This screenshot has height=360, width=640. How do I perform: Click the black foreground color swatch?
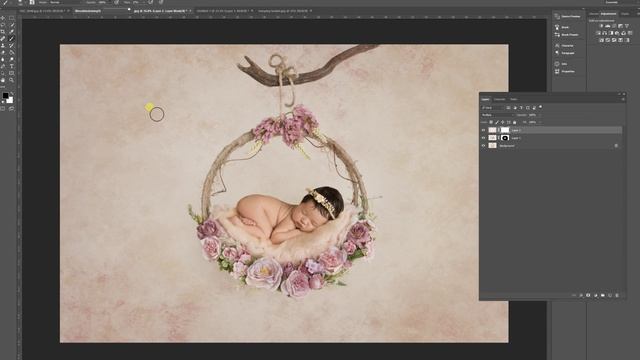coord(5,96)
